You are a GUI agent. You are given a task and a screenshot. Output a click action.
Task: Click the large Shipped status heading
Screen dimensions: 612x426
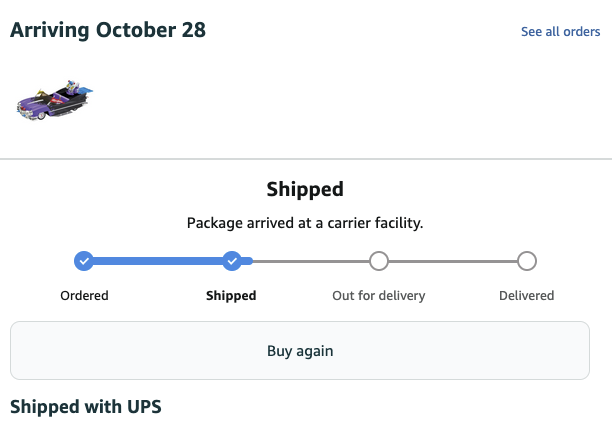pos(305,189)
